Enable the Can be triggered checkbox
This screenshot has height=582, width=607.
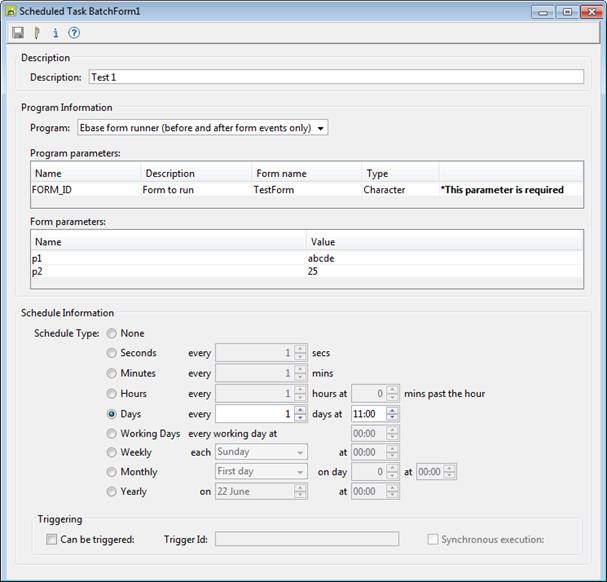click(x=52, y=540)
